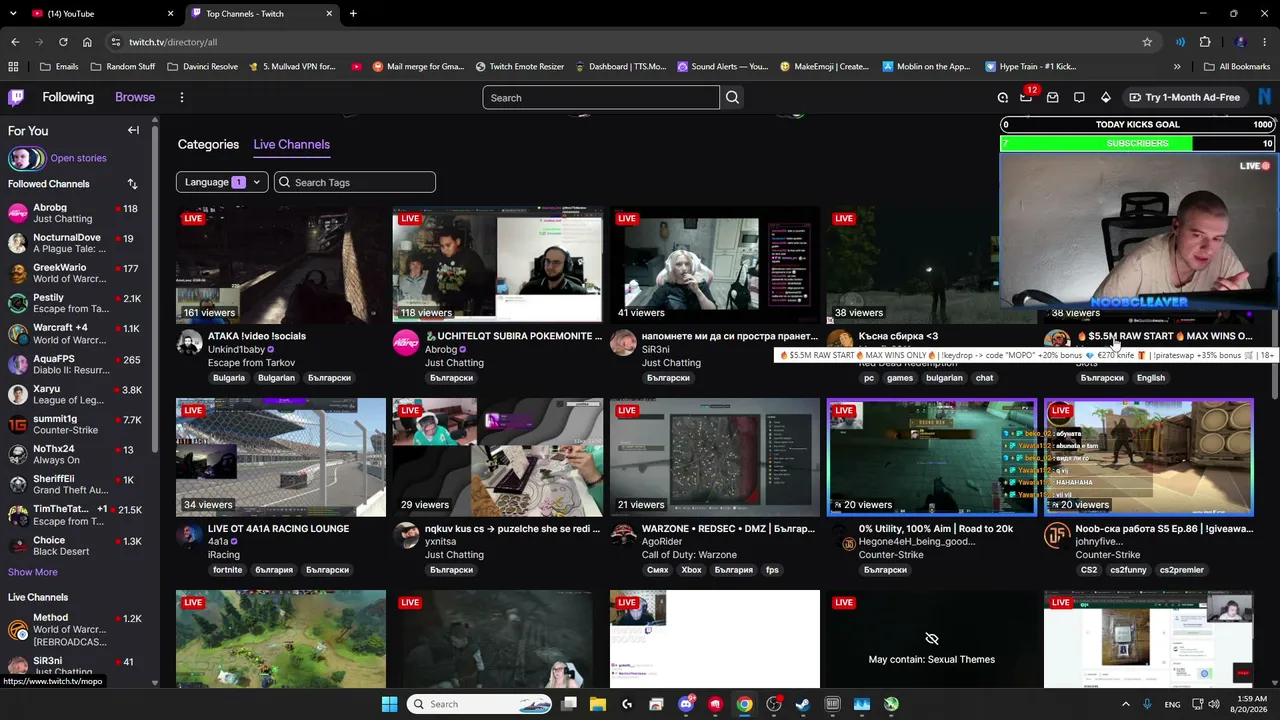Open Twitch notifications inbox icon
The width and height of the screenshot is (1280, 720).
pos(1053,97)
